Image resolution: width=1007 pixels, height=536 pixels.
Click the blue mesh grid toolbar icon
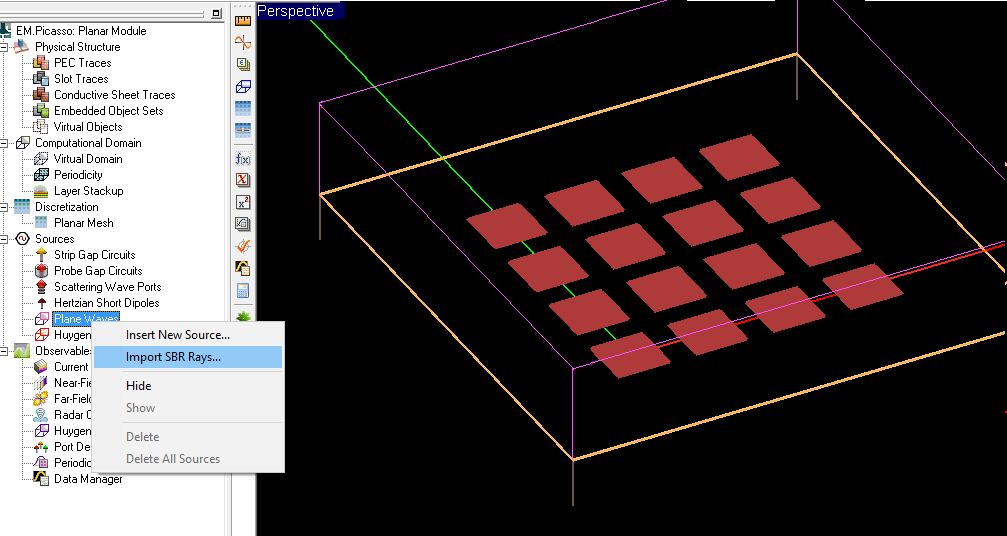pos(242,108)
